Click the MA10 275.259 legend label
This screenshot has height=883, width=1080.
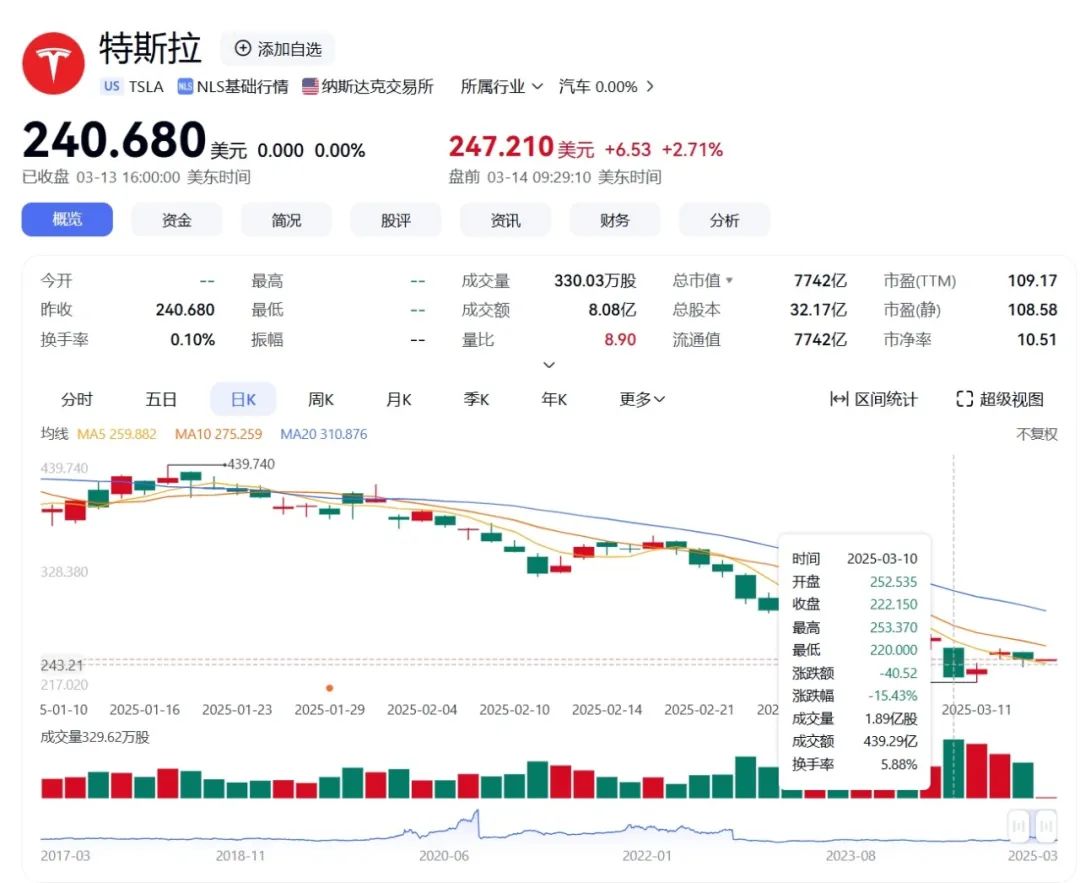click(218, 434)
